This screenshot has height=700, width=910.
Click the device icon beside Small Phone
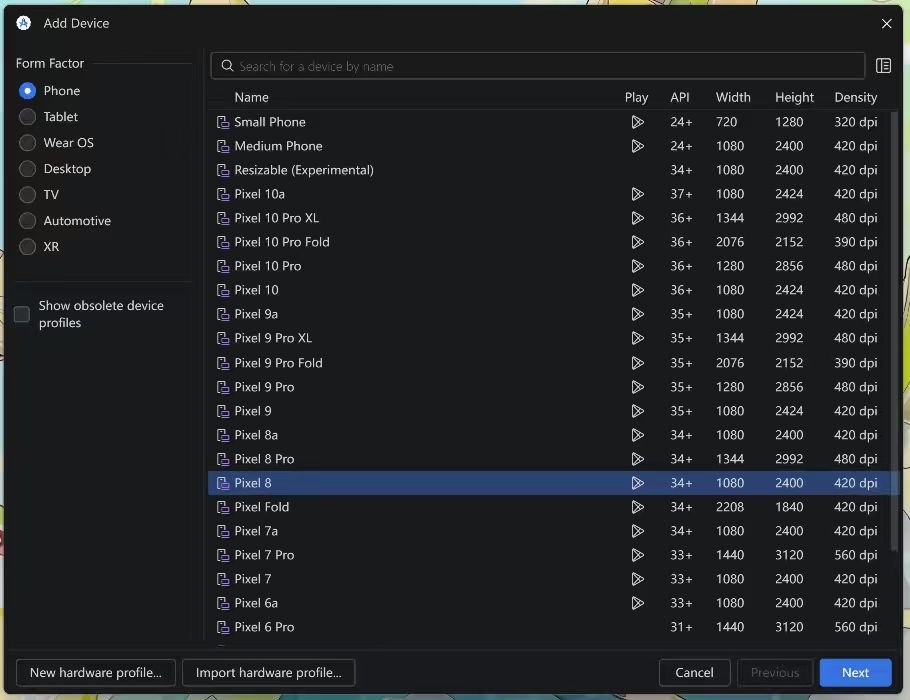click(223, 122)
